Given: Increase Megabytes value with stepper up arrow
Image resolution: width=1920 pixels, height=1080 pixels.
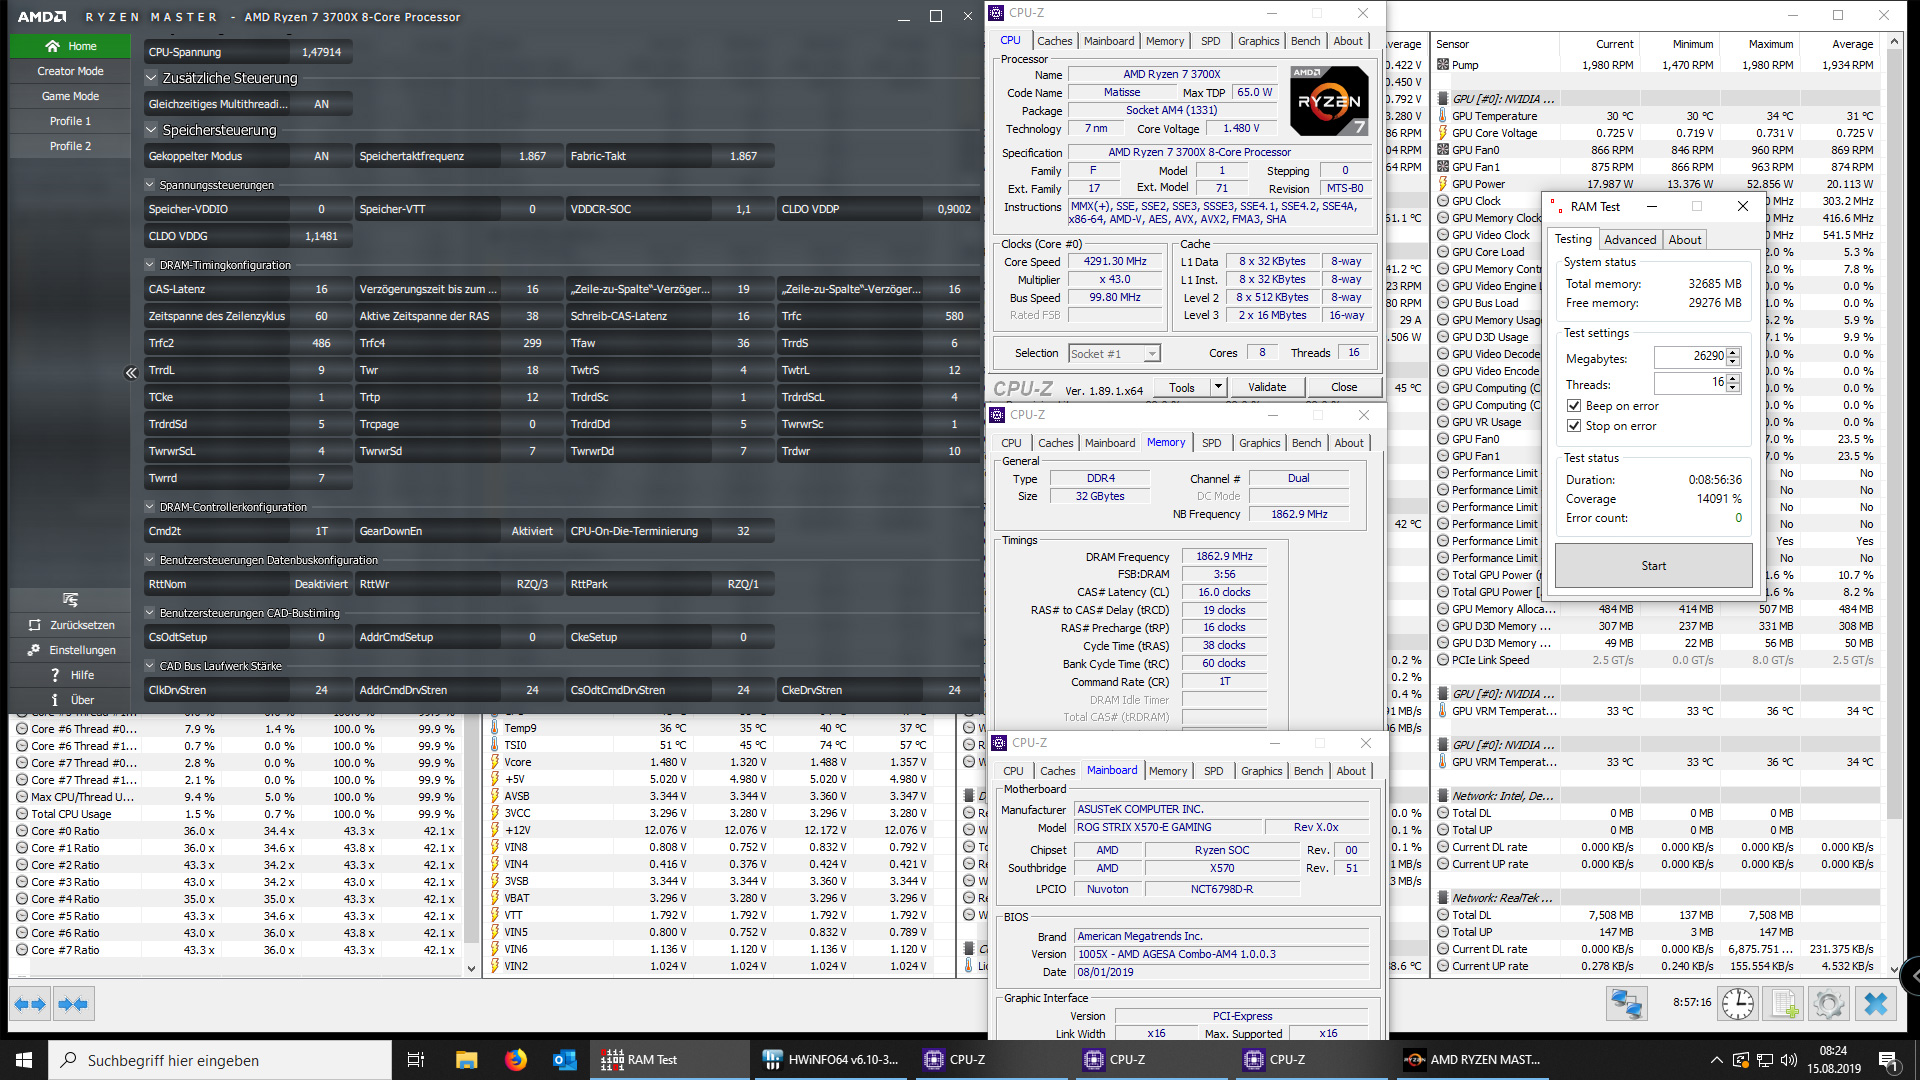Looking at the screenshot, I should click(1733, 352).
